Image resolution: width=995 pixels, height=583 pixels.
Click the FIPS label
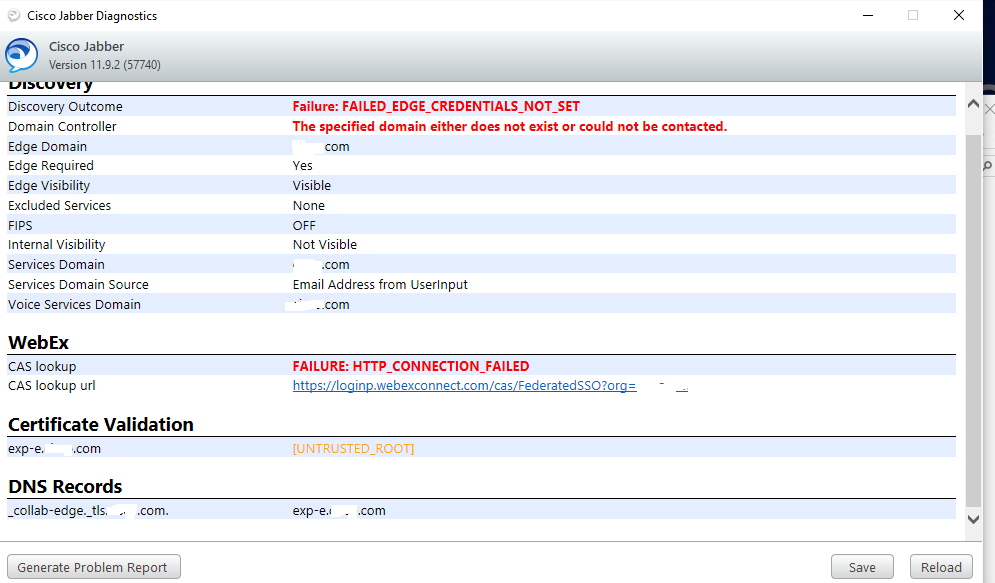[x=20, y=226]
